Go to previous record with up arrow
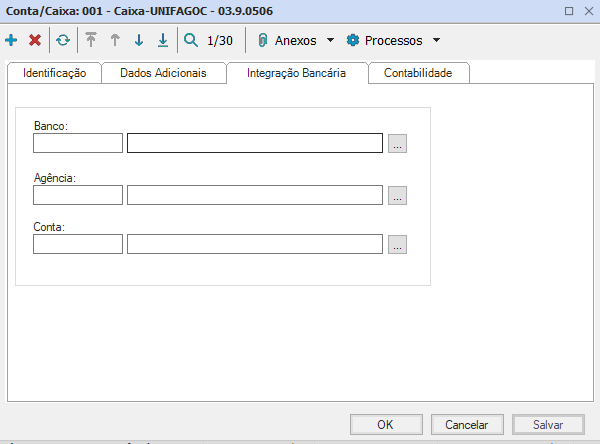Viewport: 600px width, 444px height. pos(115,41)
